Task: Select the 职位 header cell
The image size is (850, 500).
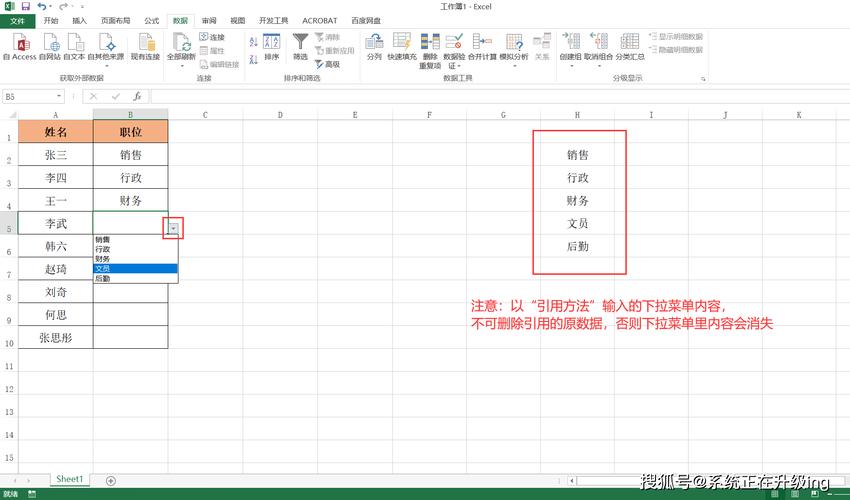Action: coord(131,132)
